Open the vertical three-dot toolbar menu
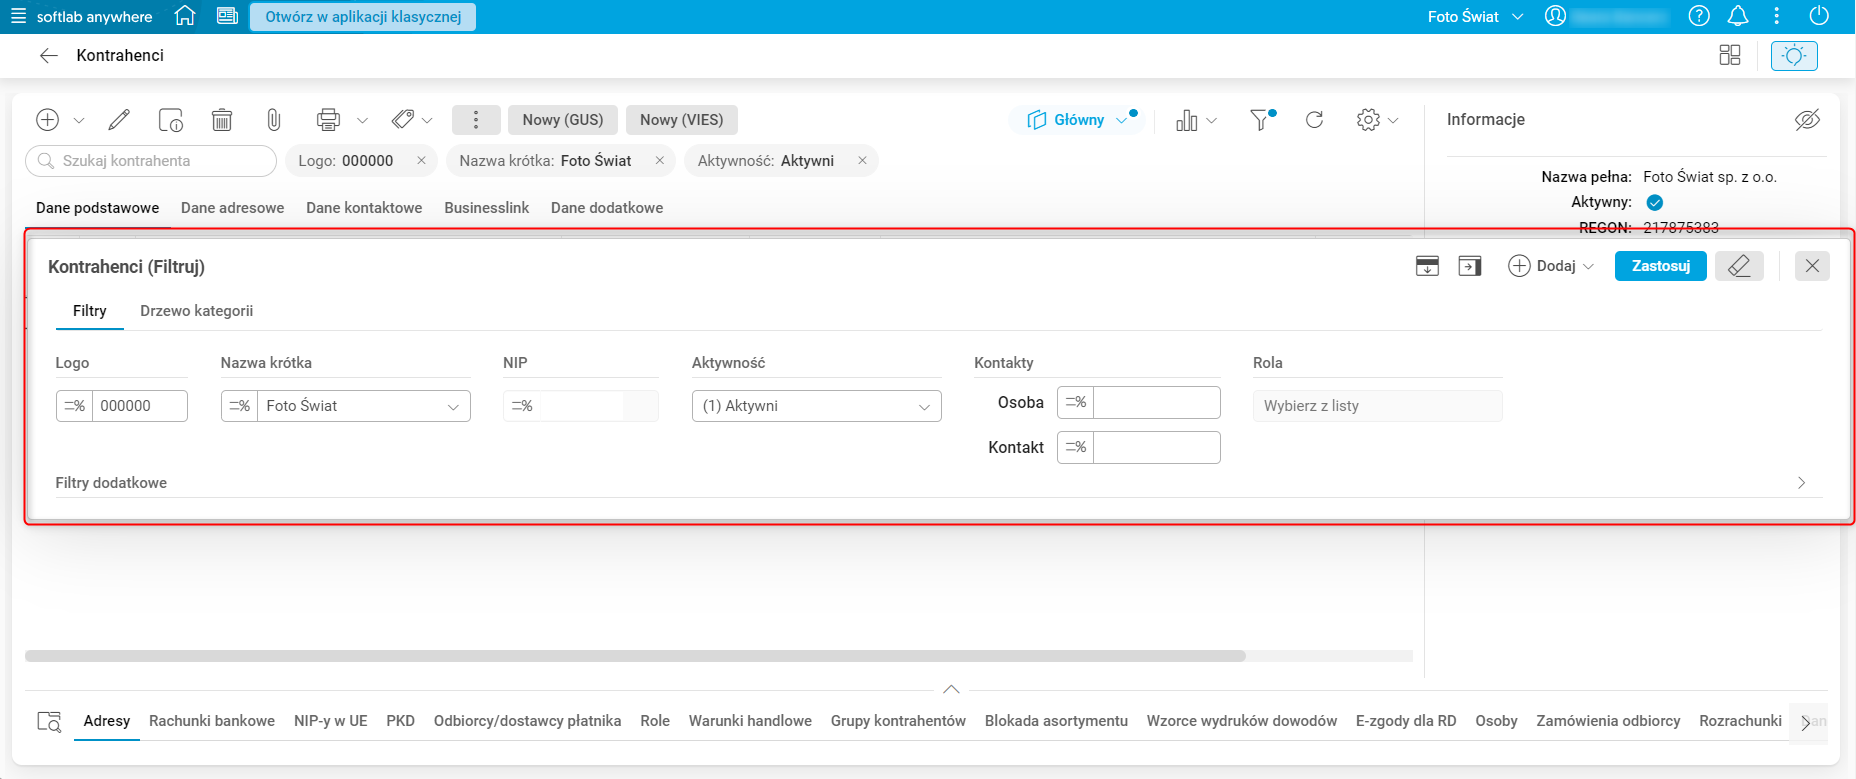1856x779 pixels. click(x=476, y=120)
